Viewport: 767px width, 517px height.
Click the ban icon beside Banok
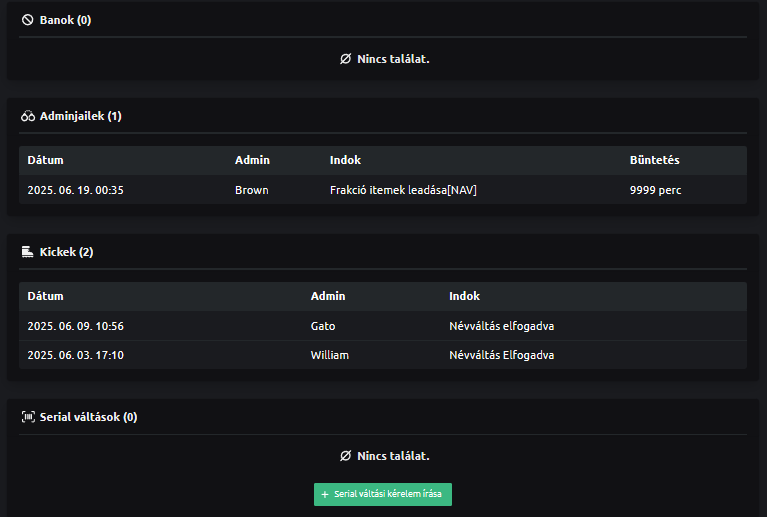28,20
